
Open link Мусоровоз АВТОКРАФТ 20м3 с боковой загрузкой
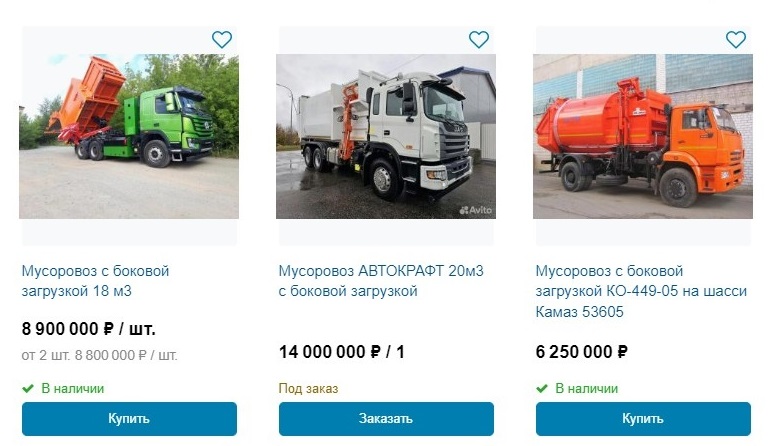click(x=381, y=281)
